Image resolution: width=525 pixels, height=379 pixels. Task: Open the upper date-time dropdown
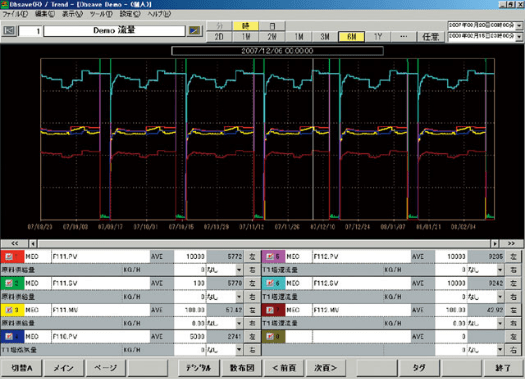point(519,25)
